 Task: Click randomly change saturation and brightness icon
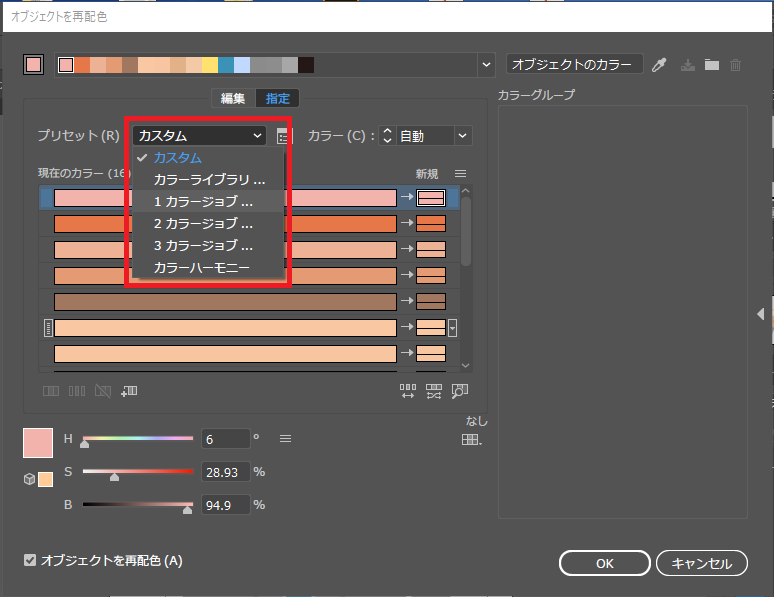[434, 391]
